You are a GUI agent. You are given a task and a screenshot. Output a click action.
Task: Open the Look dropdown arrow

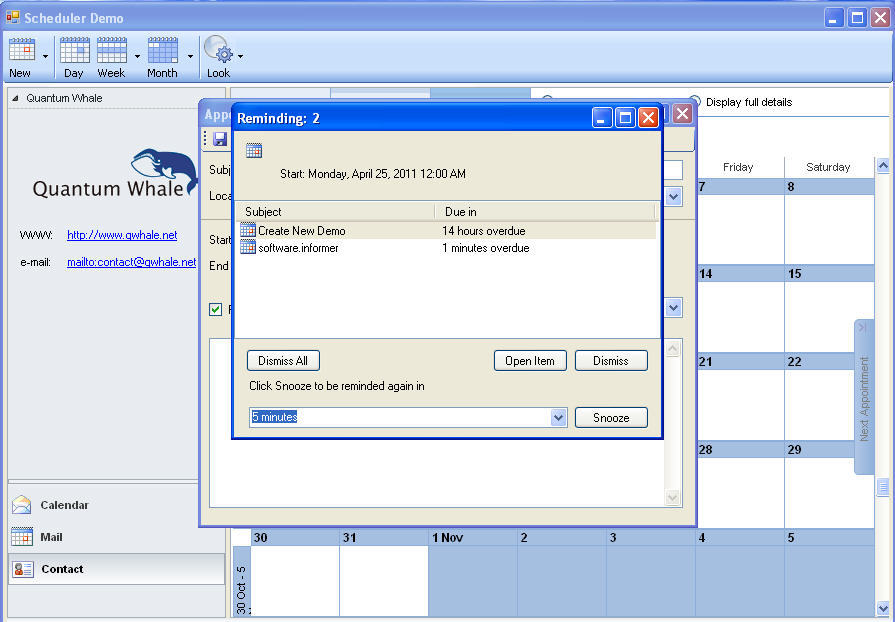(x=240, y=56)
